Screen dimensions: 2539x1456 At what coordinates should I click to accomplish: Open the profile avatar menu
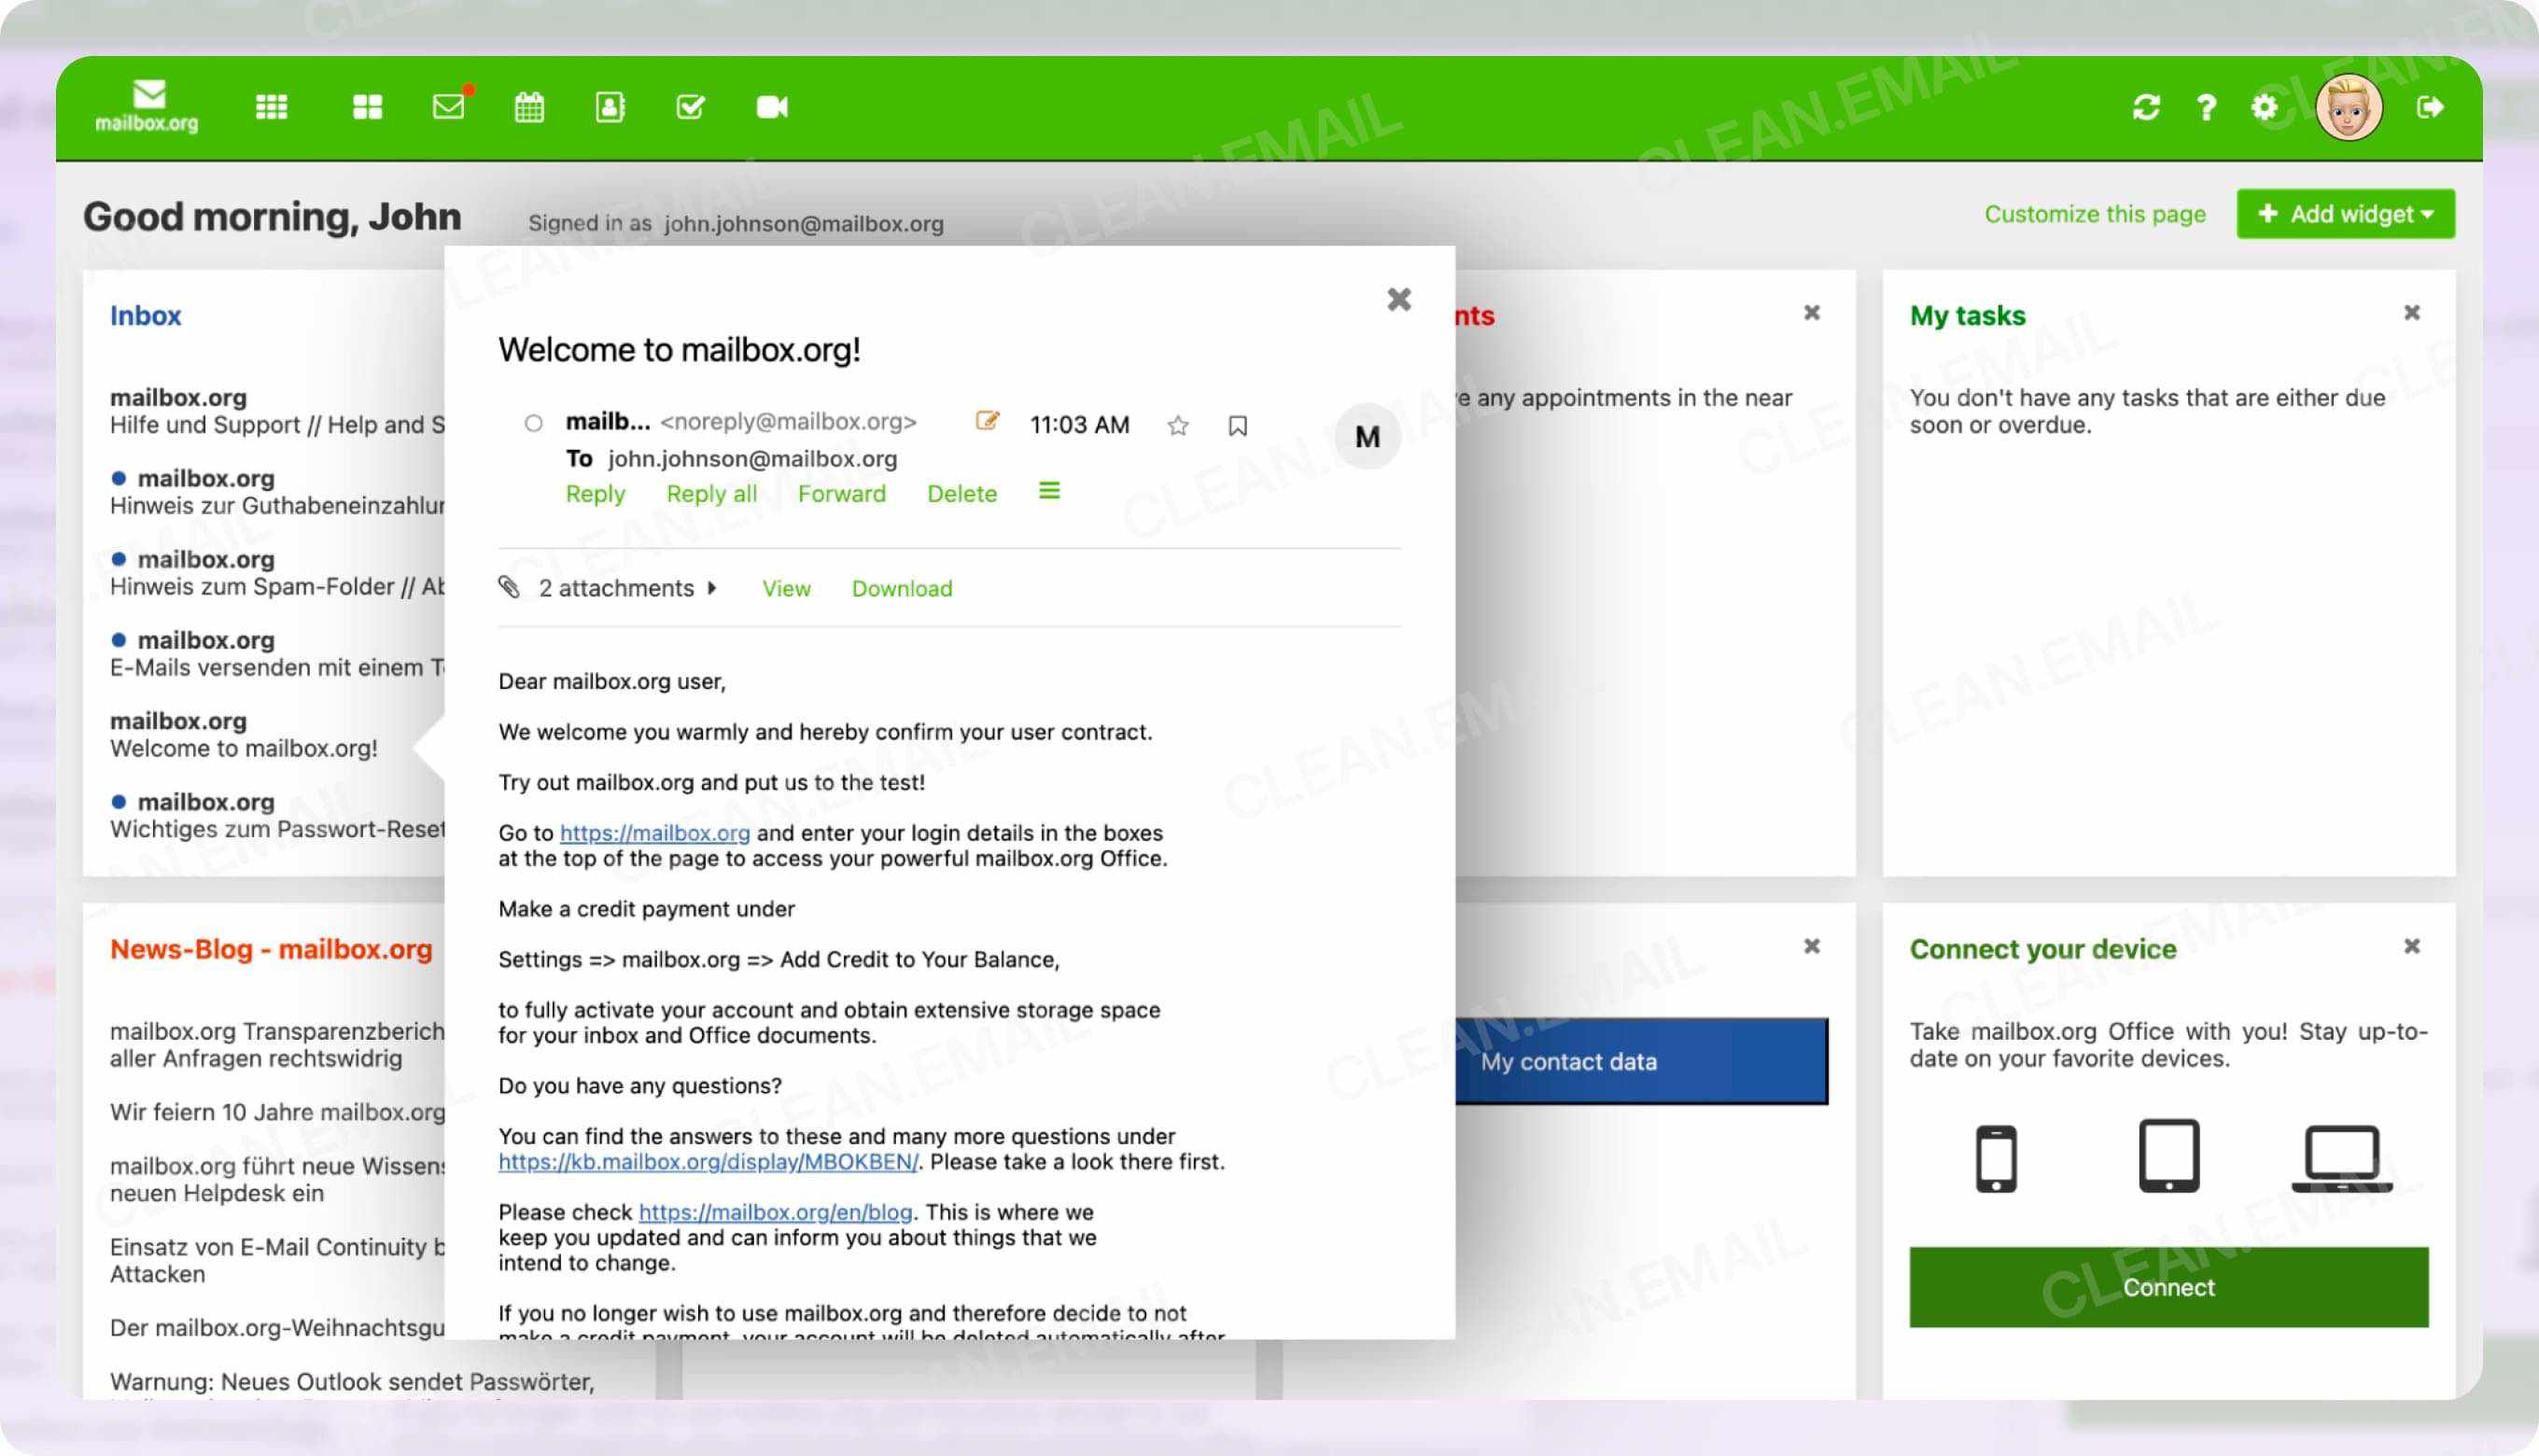2349,107
